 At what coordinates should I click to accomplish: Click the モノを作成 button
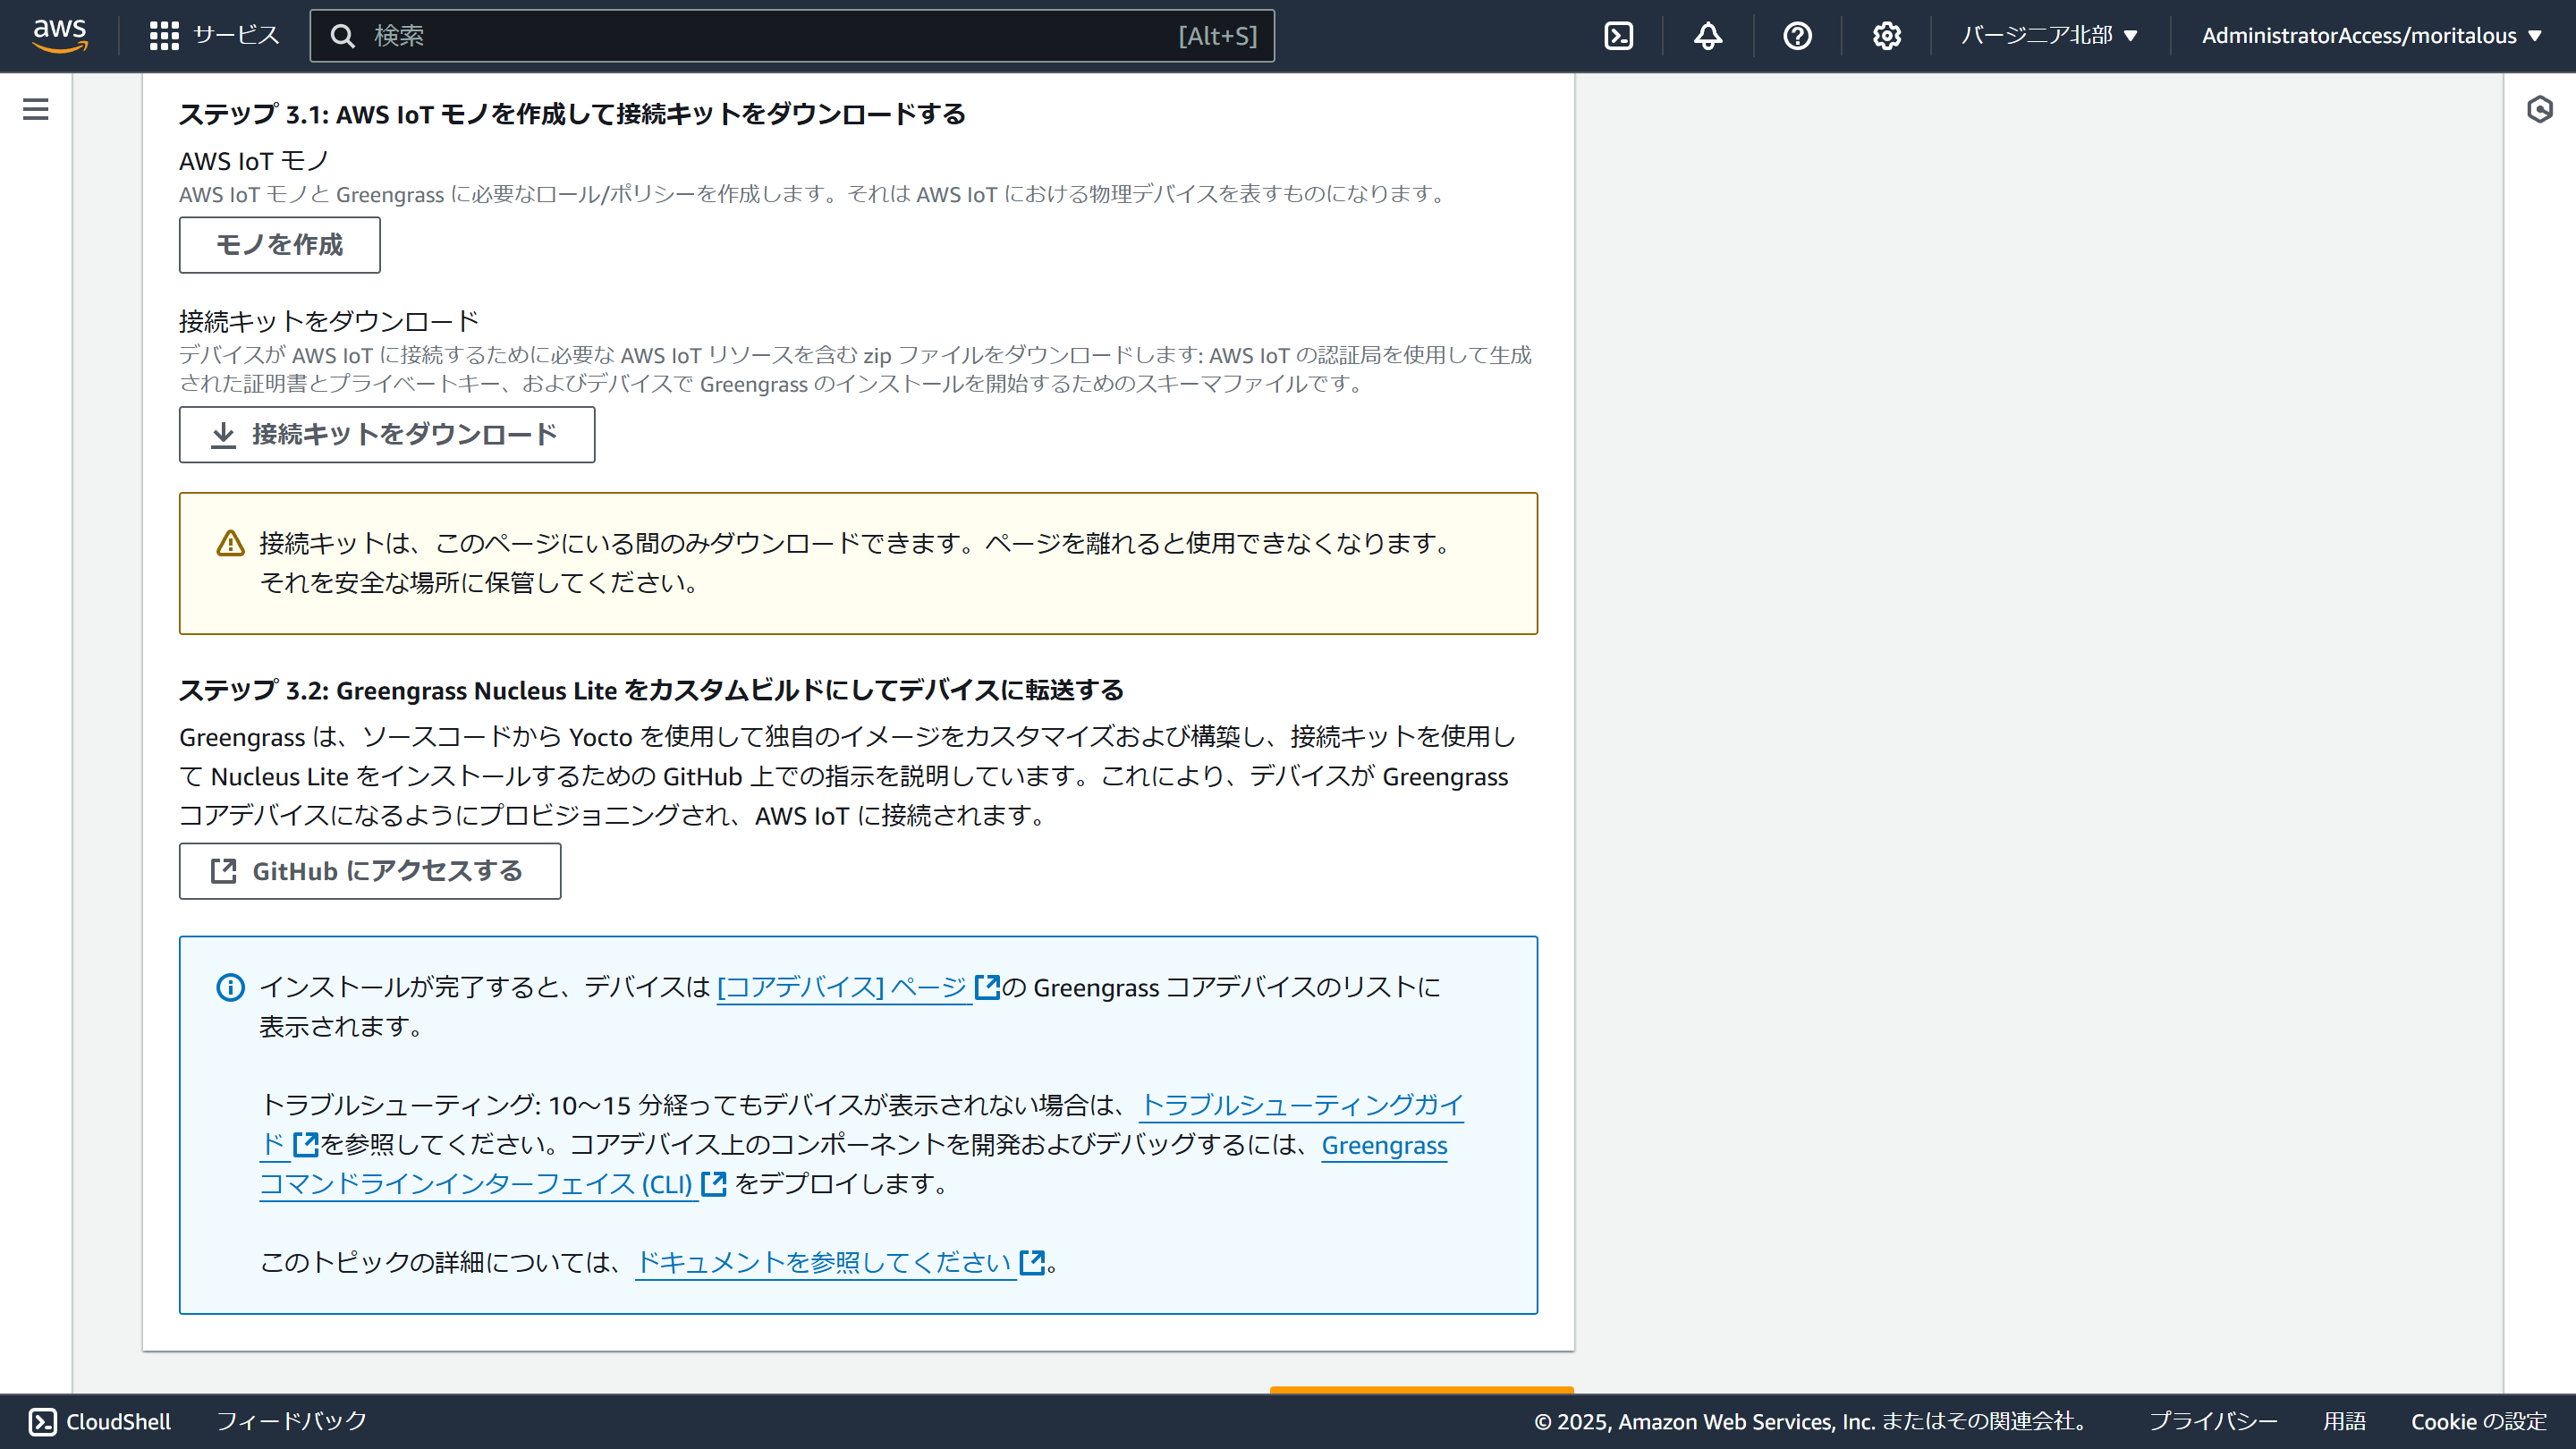coord(279,245)
